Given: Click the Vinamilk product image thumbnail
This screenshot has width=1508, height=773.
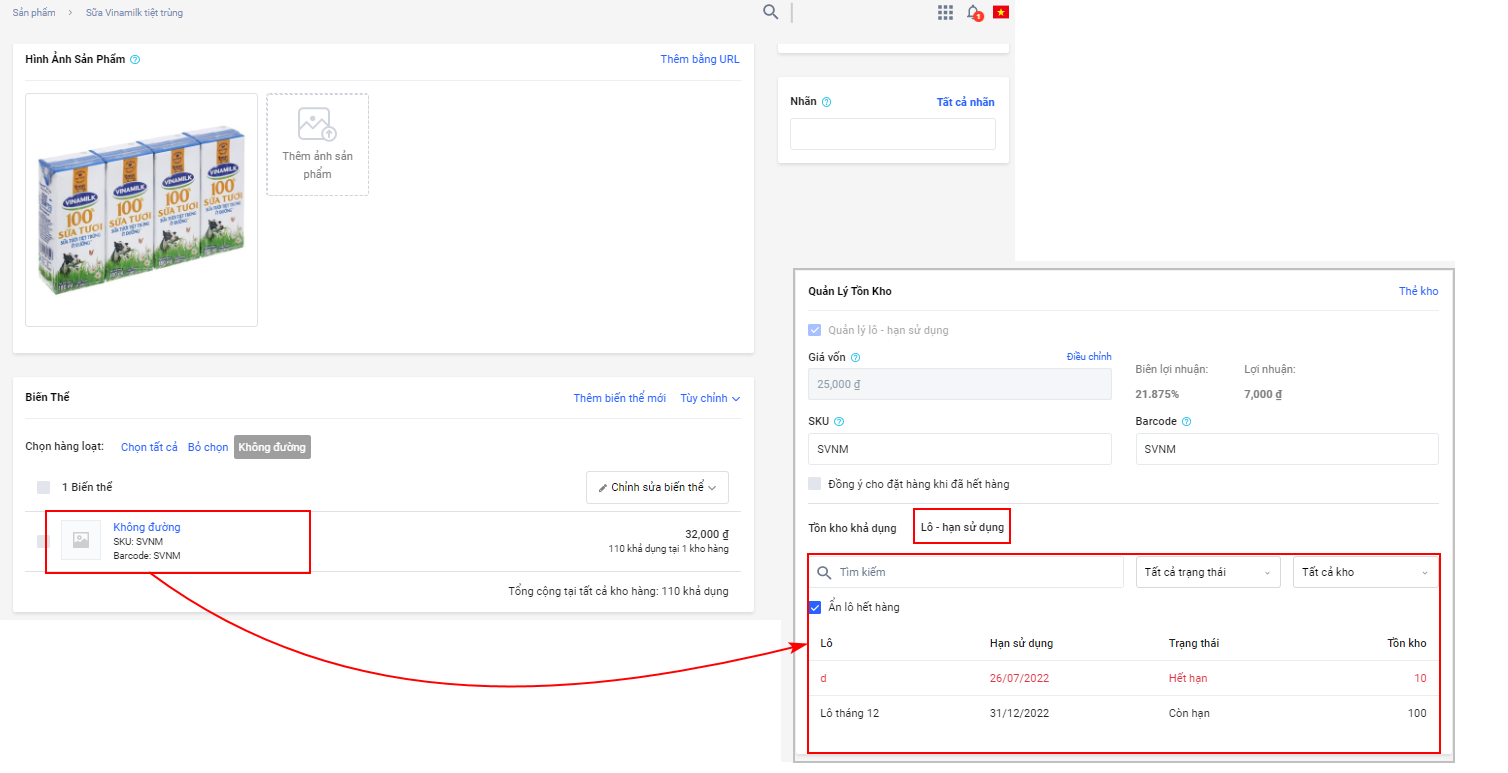Looking at the screenshot, I should [x=141, y=210].
